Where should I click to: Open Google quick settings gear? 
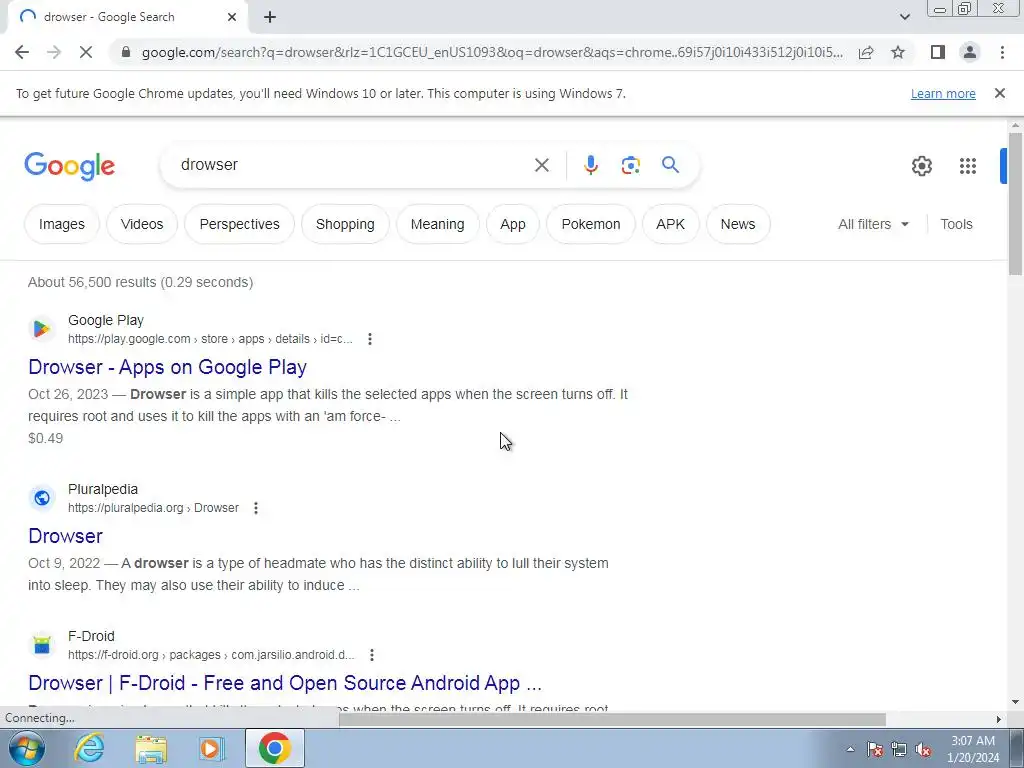[921, 166]
